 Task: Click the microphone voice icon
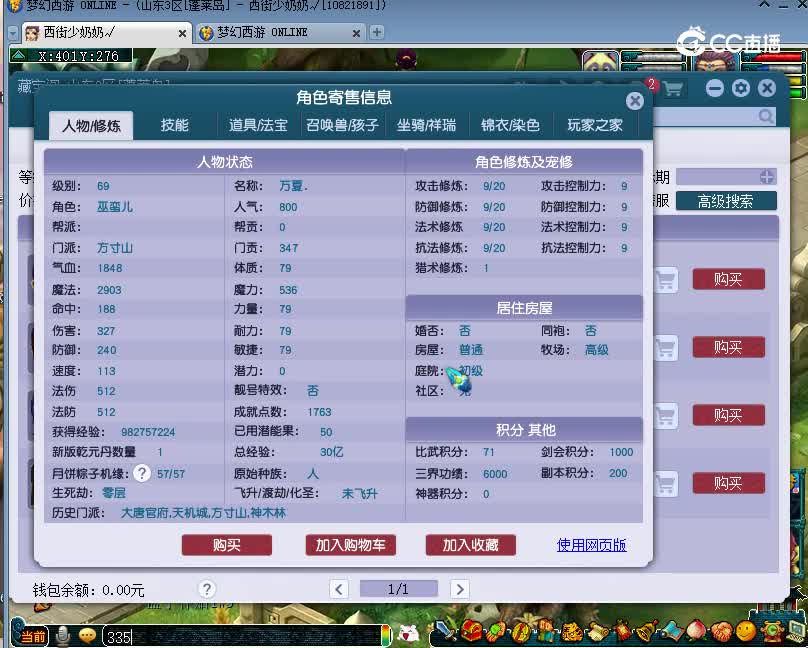click(62, 637)
